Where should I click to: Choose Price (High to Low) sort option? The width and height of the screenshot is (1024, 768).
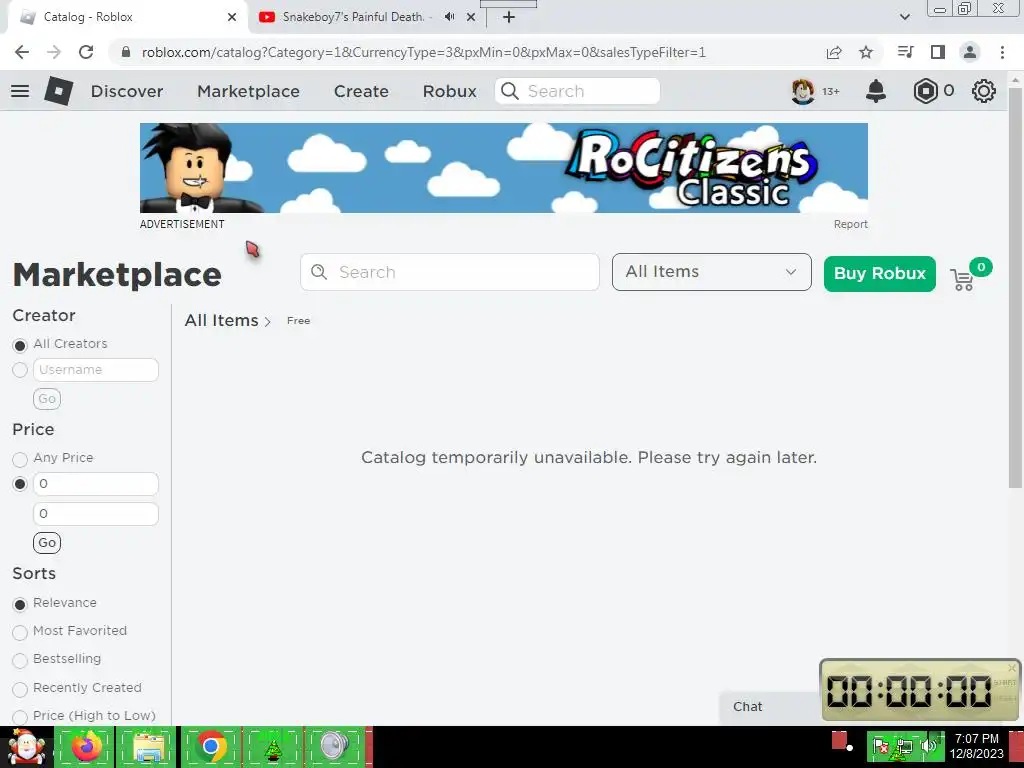click(20, 717)
